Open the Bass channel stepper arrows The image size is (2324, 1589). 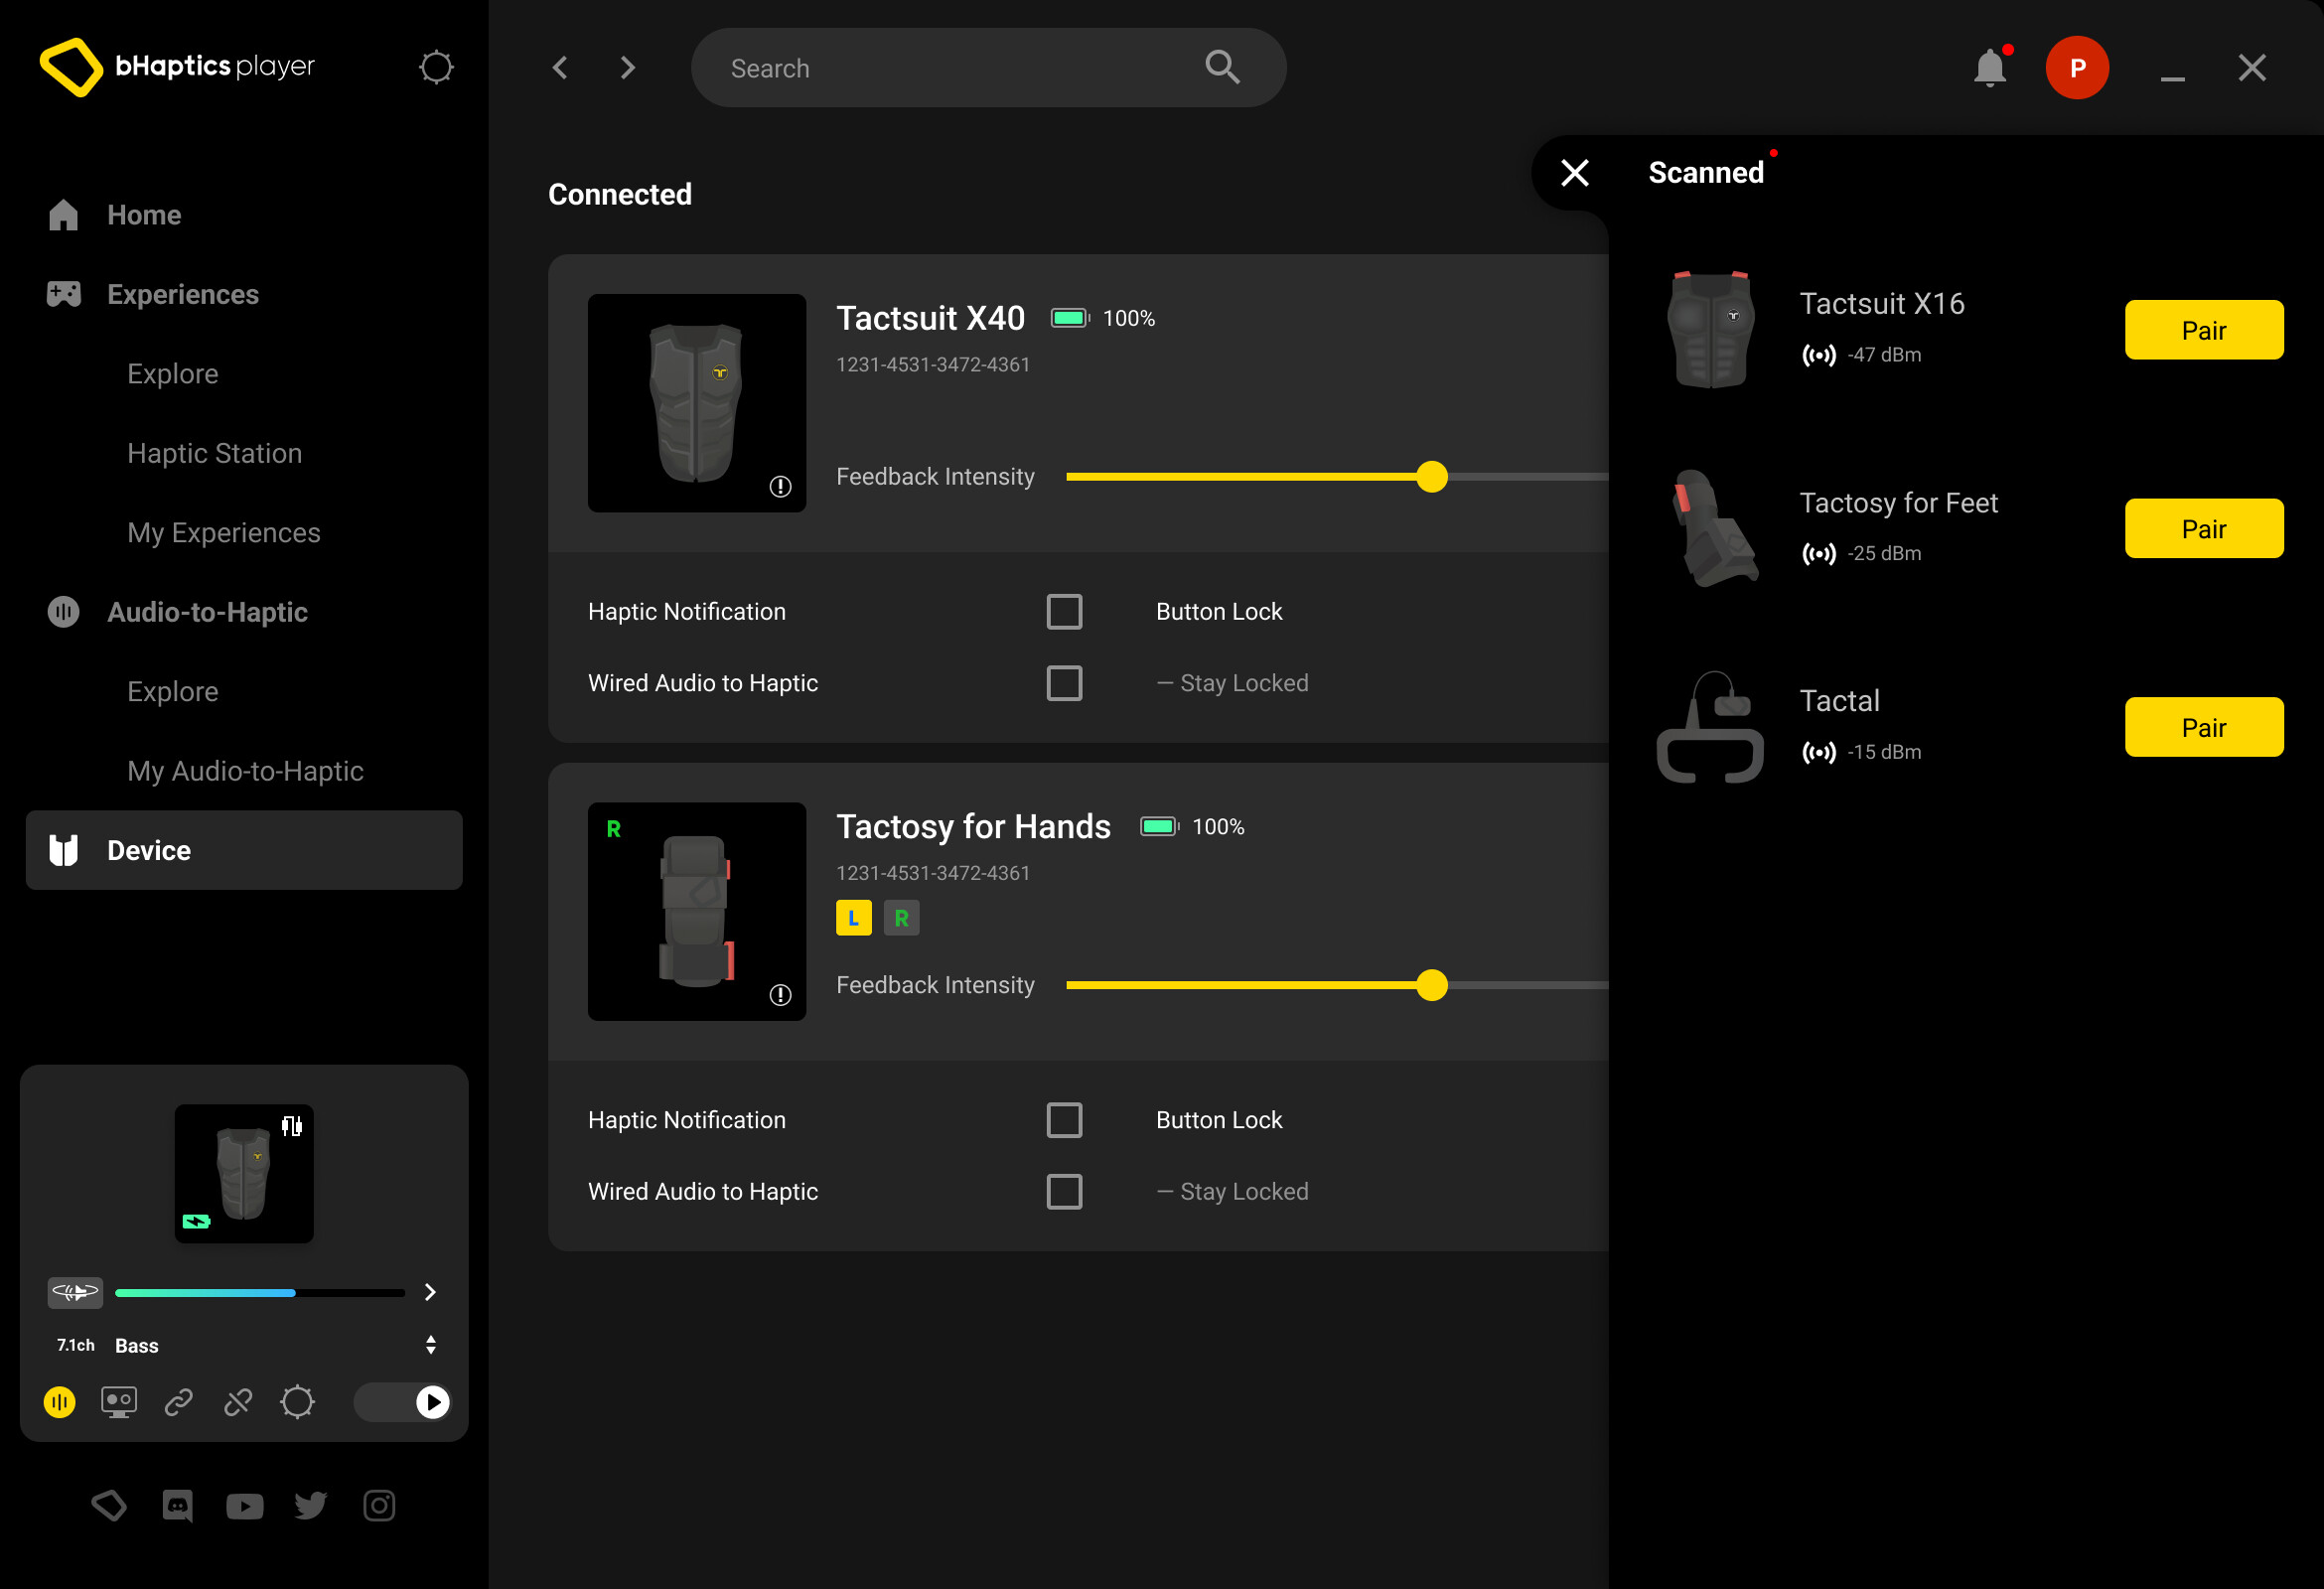pos(431,1344)
